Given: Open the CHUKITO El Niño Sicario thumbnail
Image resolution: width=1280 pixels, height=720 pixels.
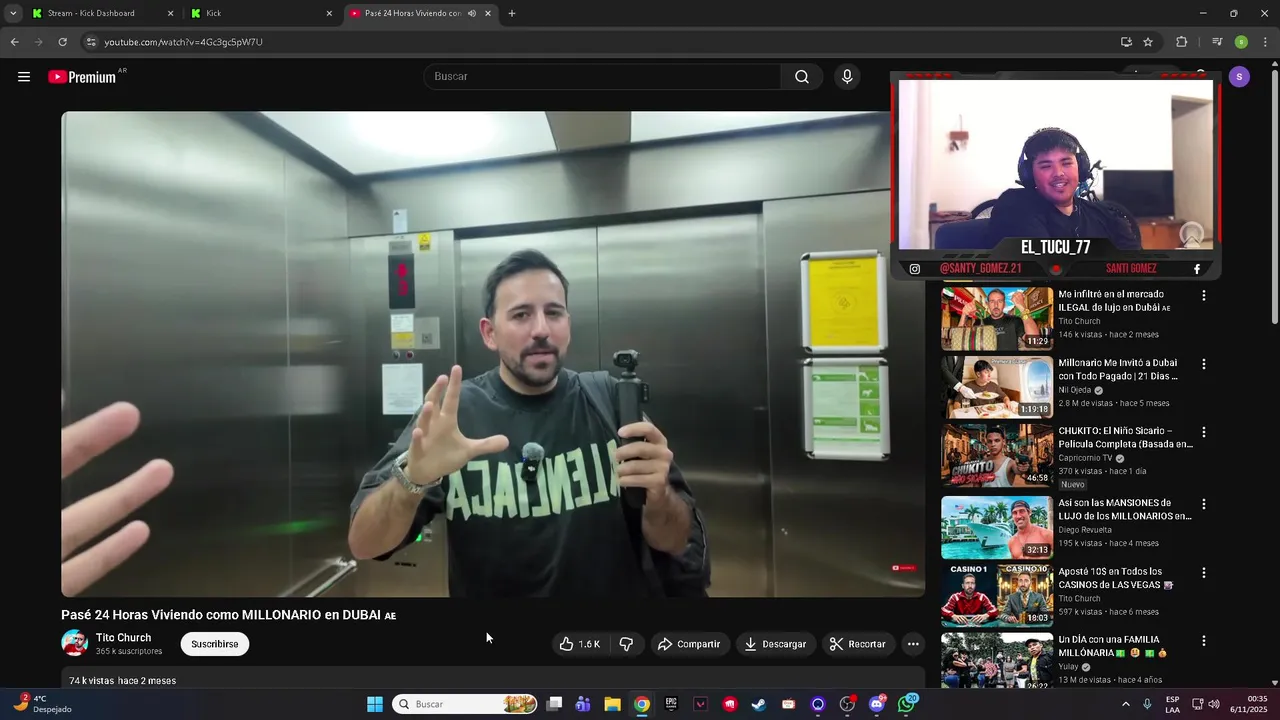Looking at the screenshot, I should click(997, 456).
